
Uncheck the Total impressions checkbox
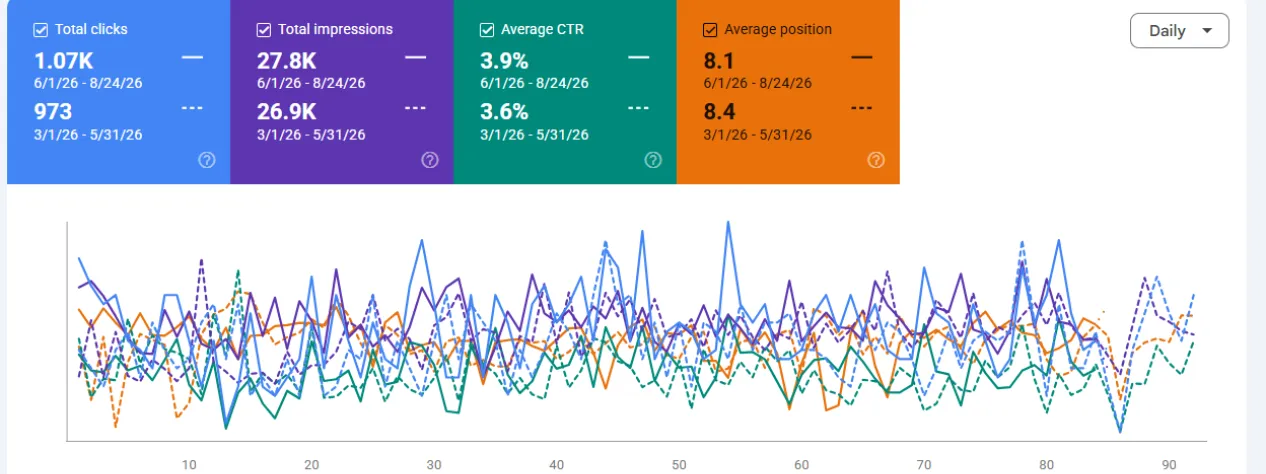[x=264, y=29]
